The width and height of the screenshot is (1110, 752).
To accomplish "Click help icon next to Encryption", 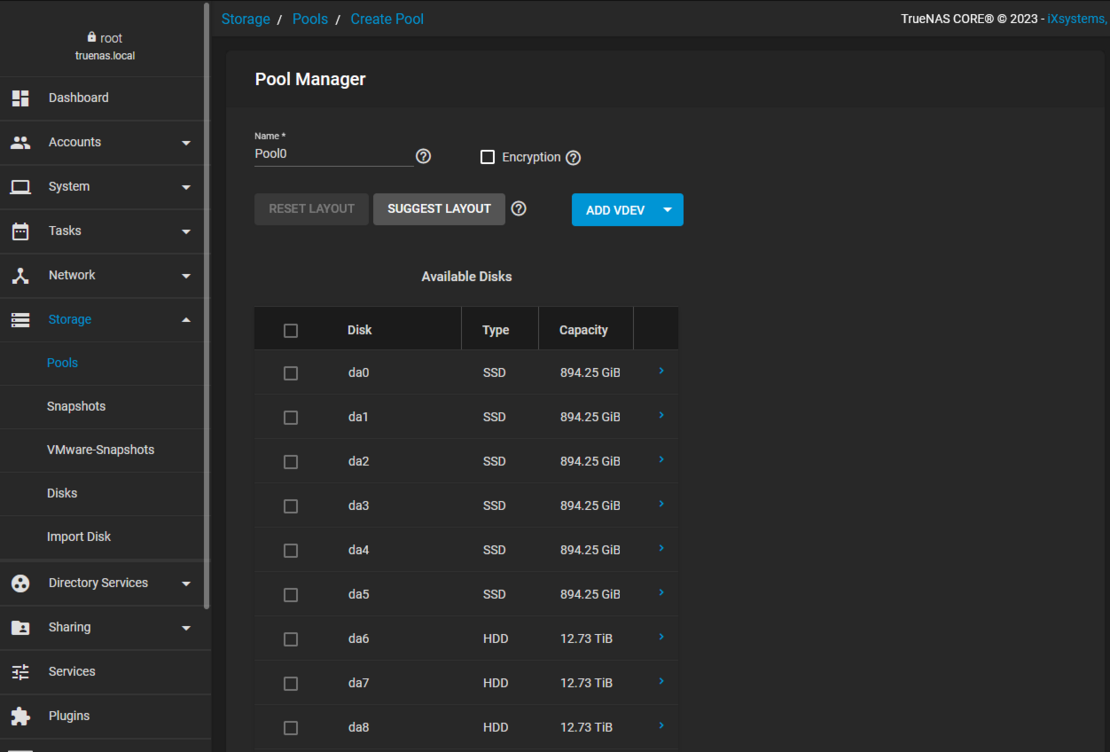I will pyautogui.click(x=573, y=158).
